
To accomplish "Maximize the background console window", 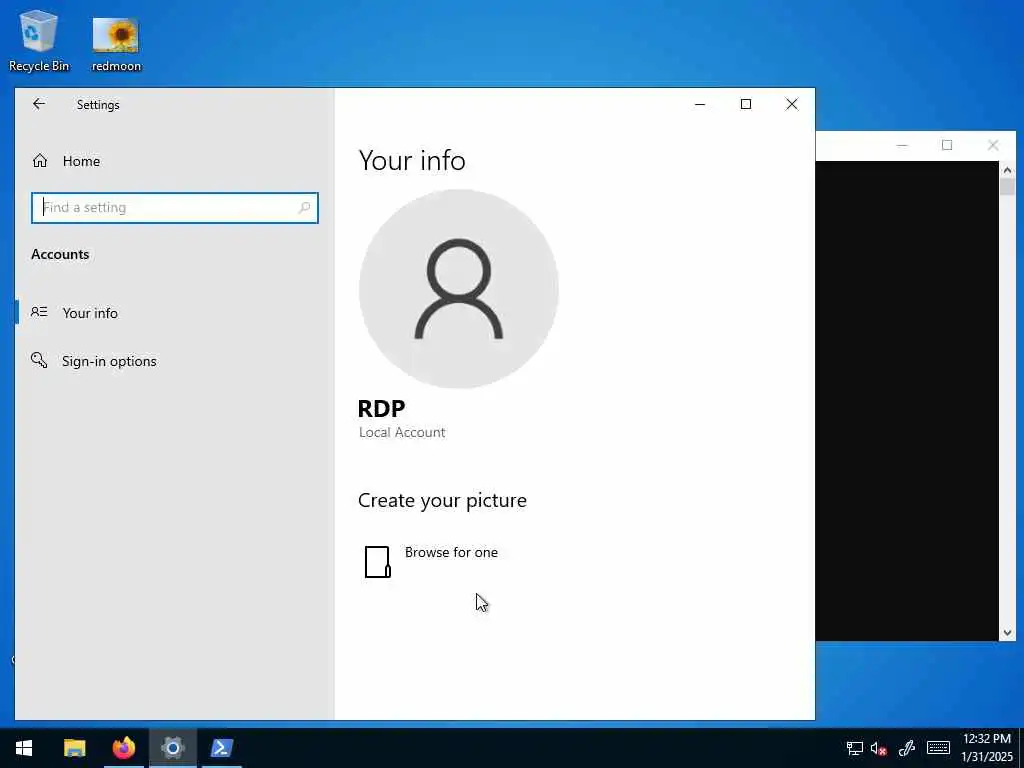I will (x=947, y=145).
